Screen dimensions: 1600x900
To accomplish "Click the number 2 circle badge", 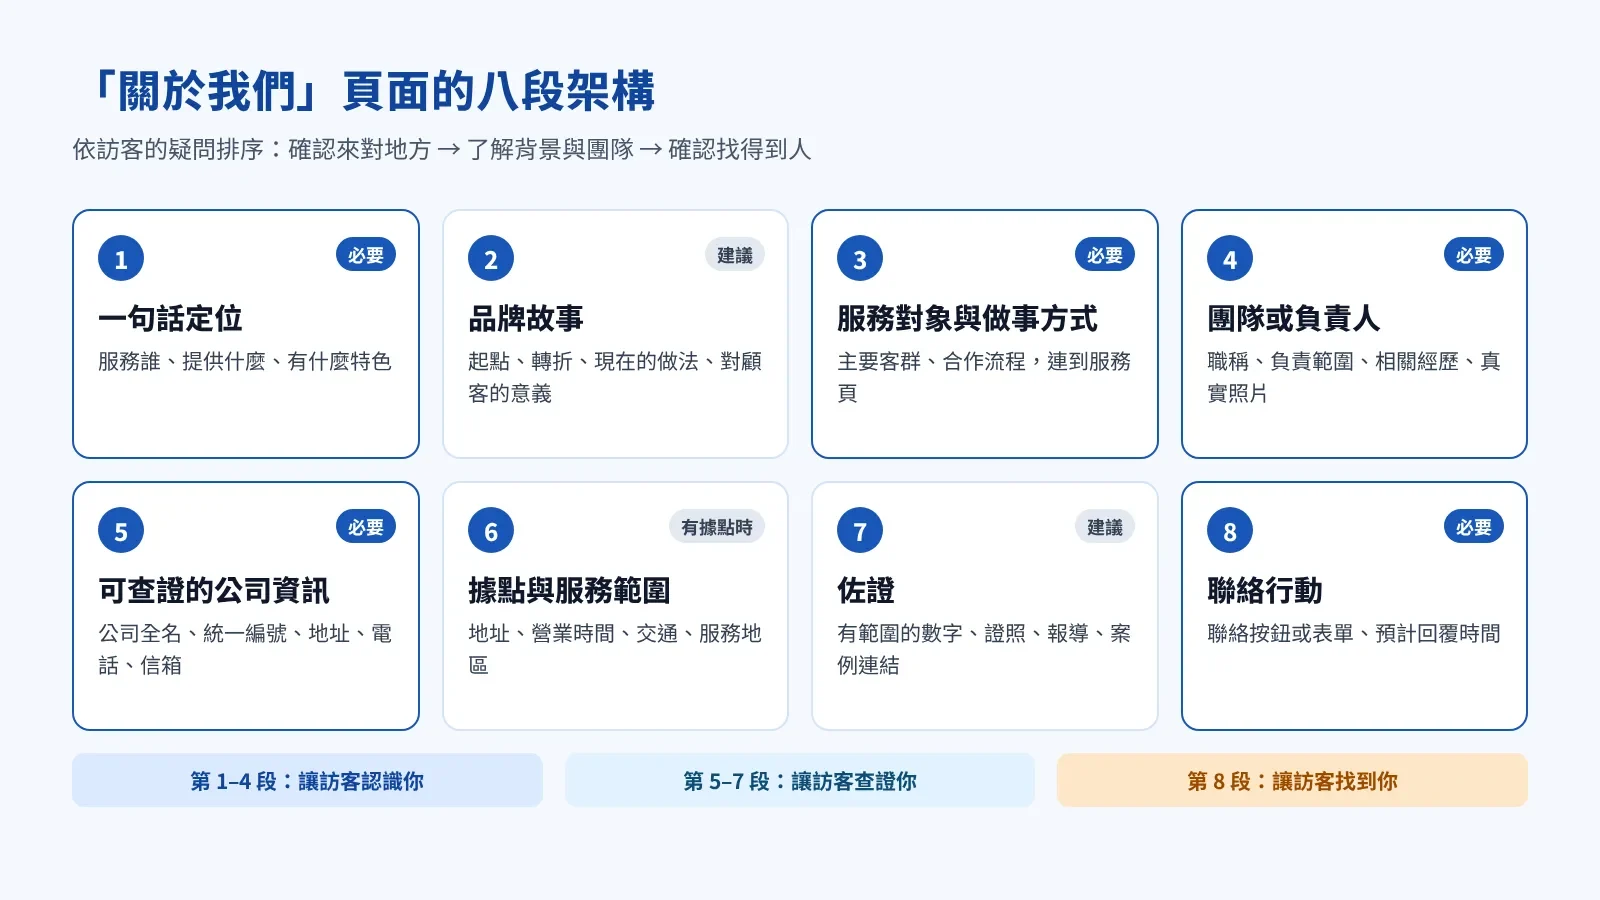I will click(491, 259).
